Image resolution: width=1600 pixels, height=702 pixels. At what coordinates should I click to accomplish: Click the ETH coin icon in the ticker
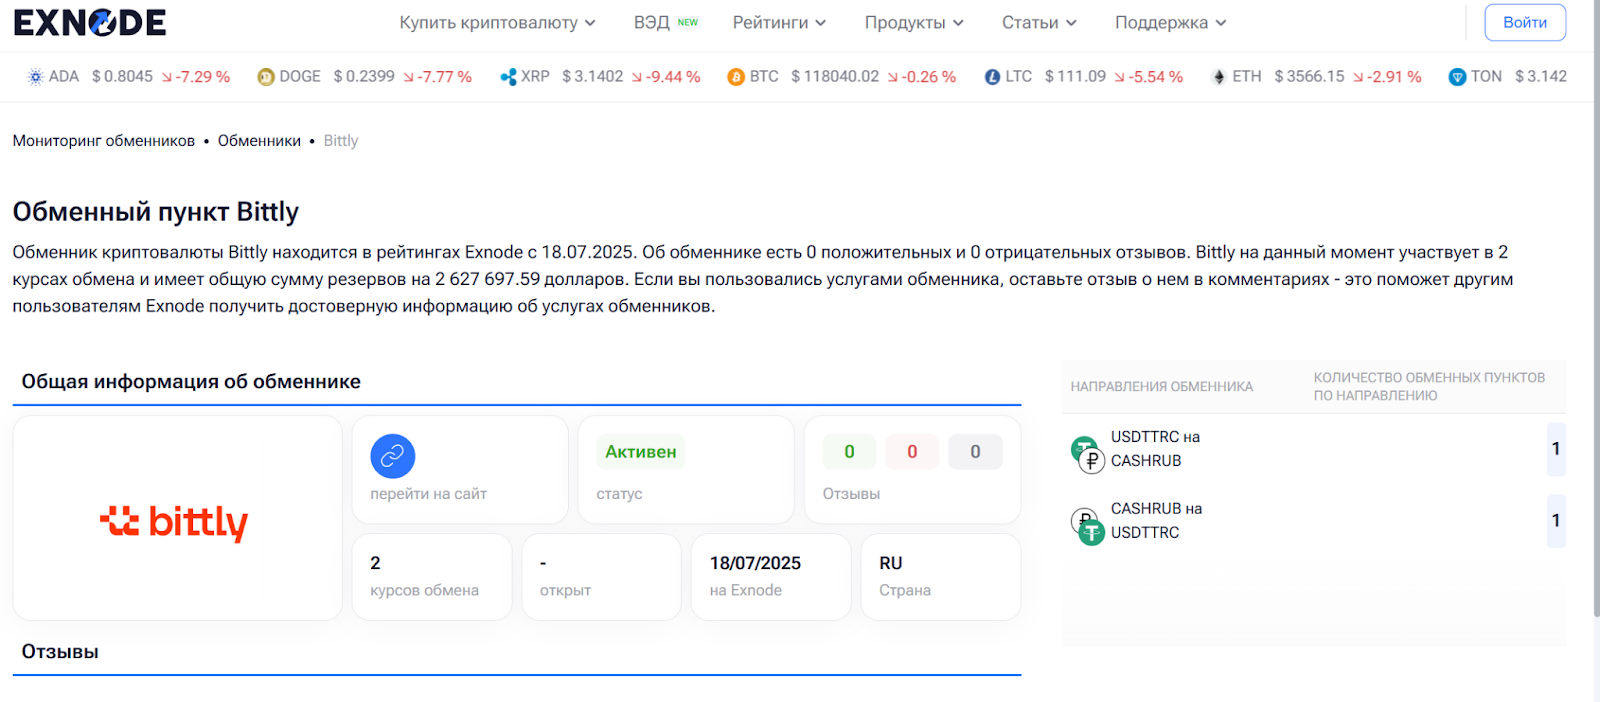click(1218, 77)
